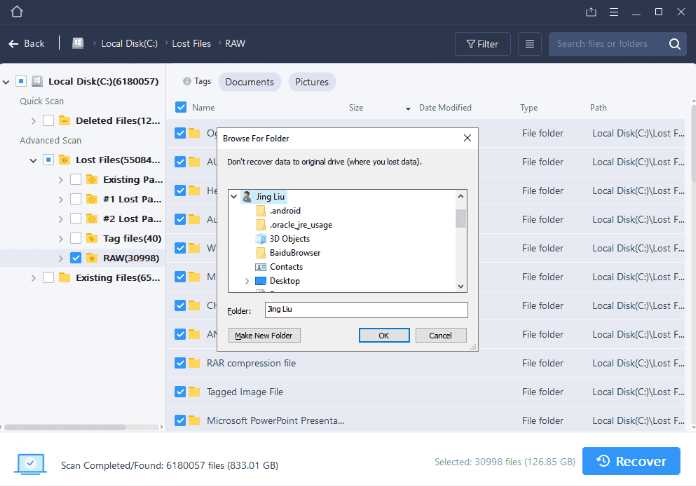This screenshot has width=696, height=486.
Task: Select the .oracle_jre_usage folder
Action: pos(301,225)
